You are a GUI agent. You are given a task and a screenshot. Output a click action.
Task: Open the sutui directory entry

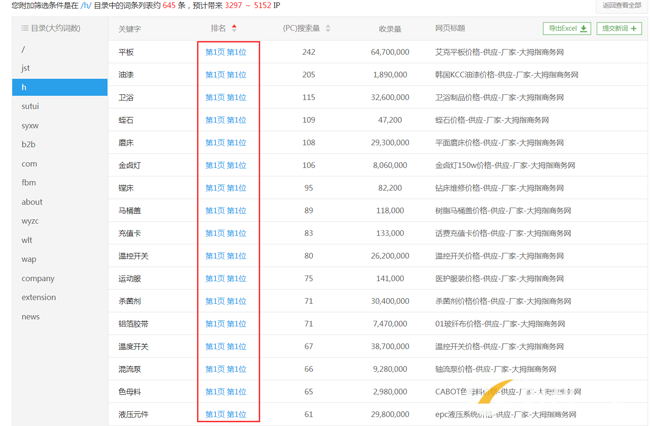click(x=30, y=106)
